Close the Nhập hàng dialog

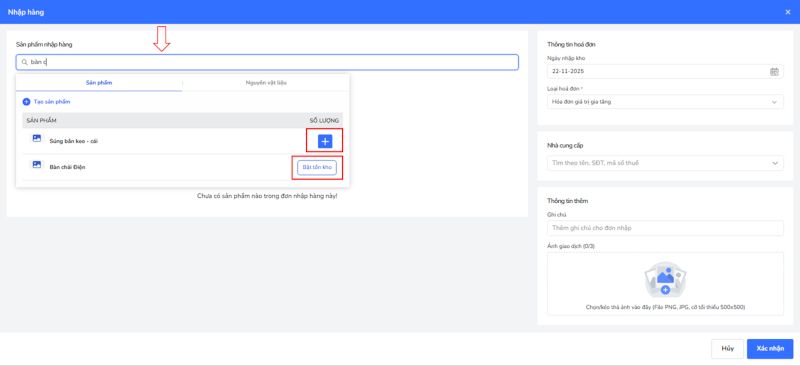pos(788,12)
